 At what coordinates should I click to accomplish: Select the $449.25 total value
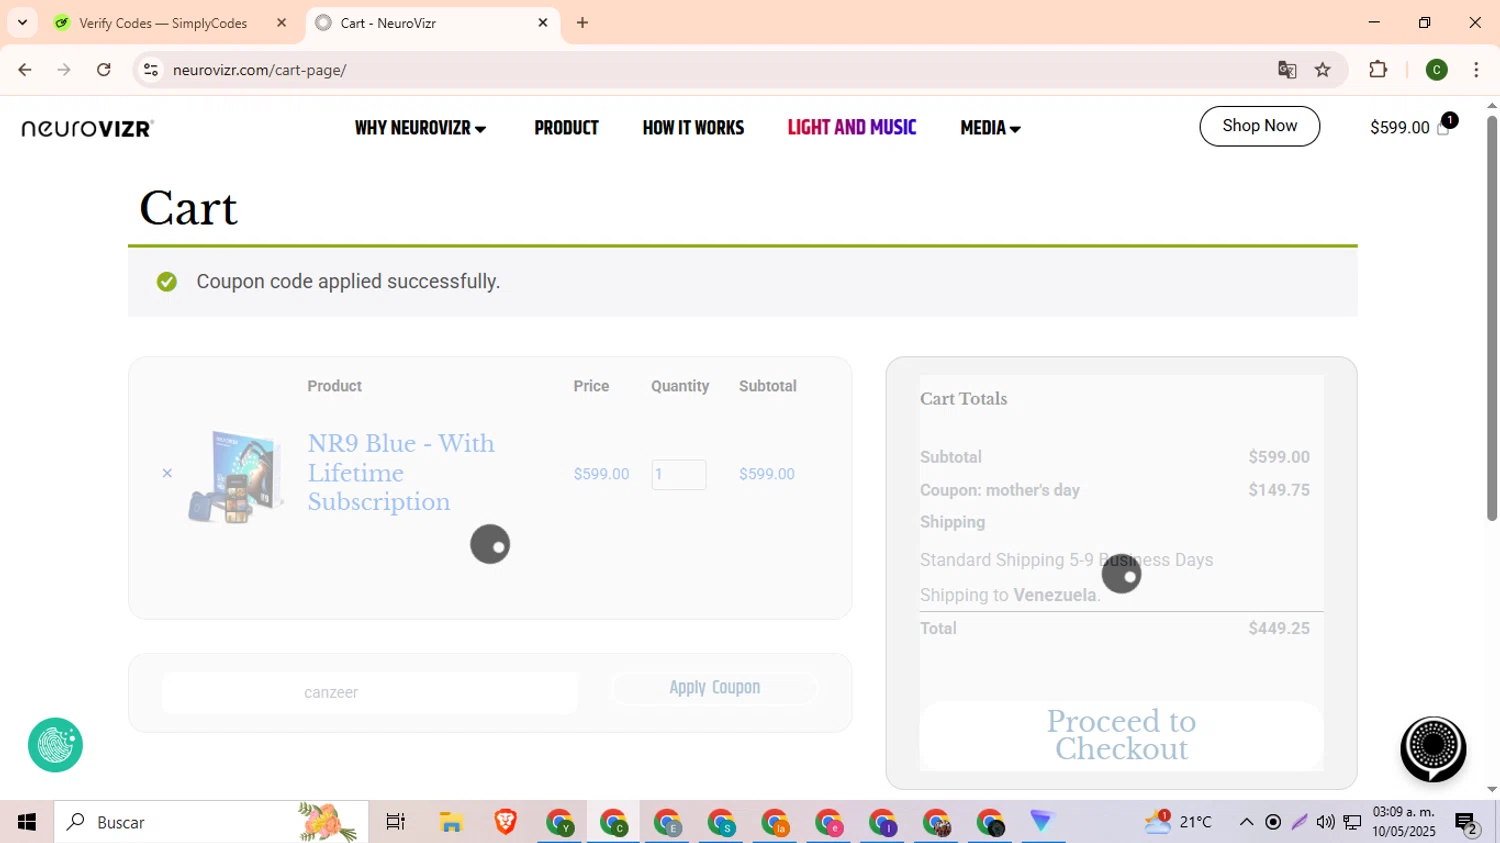1279,628
